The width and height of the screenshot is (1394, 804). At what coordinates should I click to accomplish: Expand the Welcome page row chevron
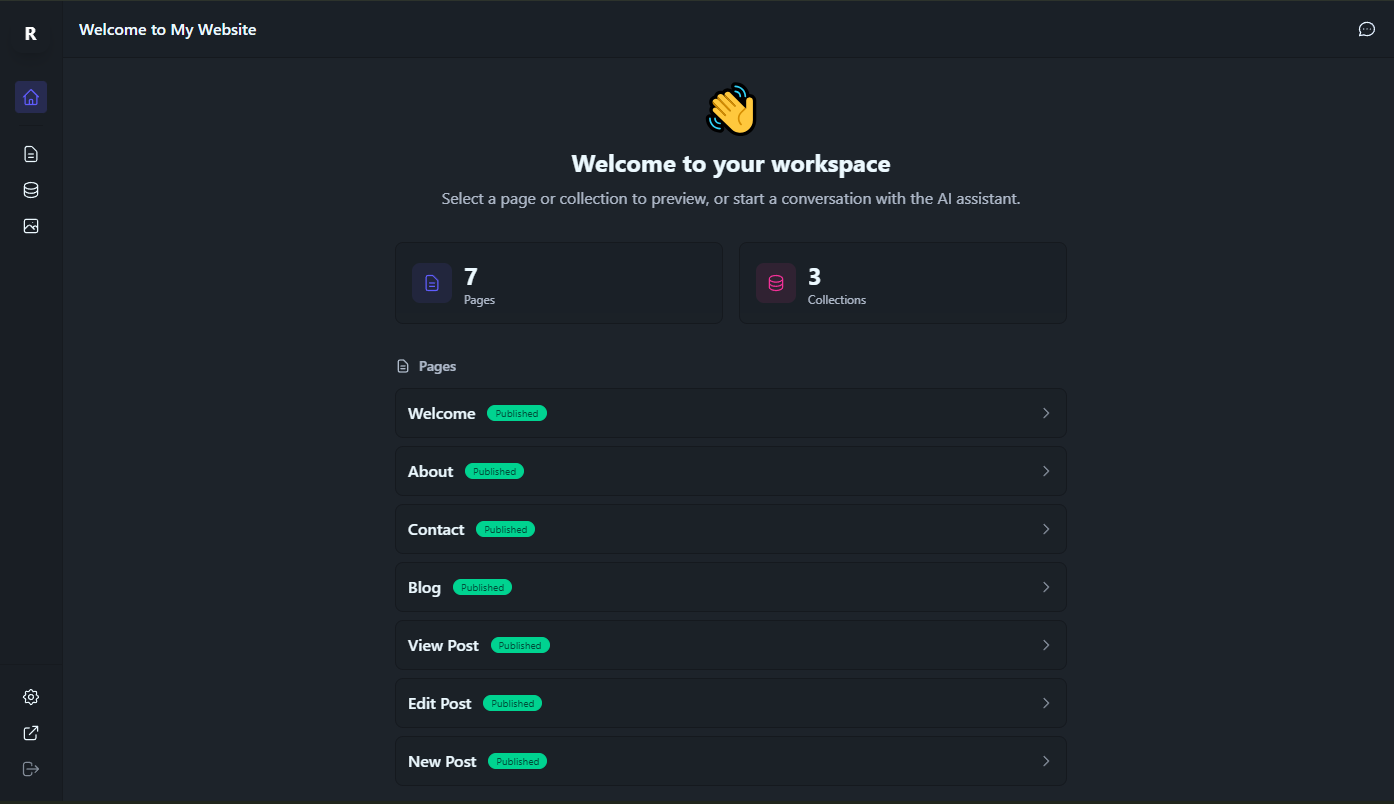click(x=1046, y=413)
